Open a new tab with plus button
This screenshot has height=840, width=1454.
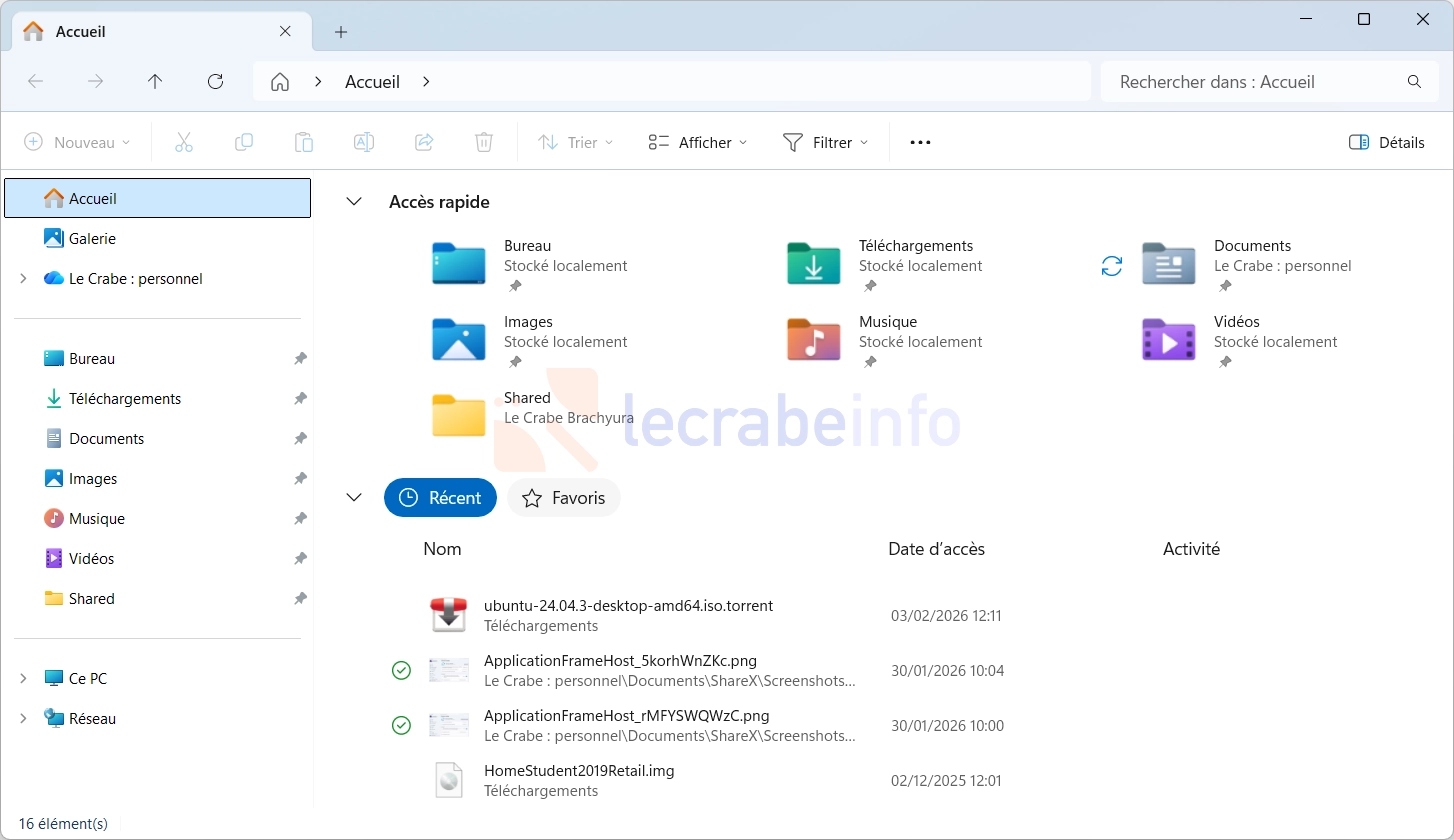coord(341,32)
